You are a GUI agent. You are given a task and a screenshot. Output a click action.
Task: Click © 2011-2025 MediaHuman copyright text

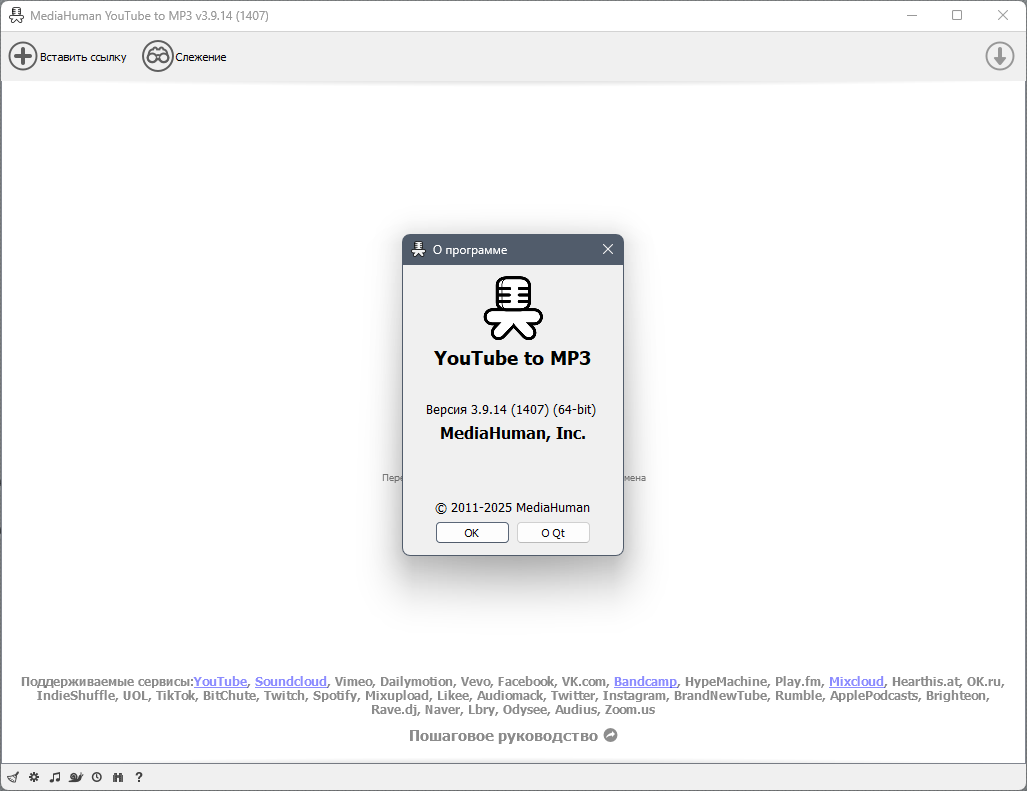point(512,507)
